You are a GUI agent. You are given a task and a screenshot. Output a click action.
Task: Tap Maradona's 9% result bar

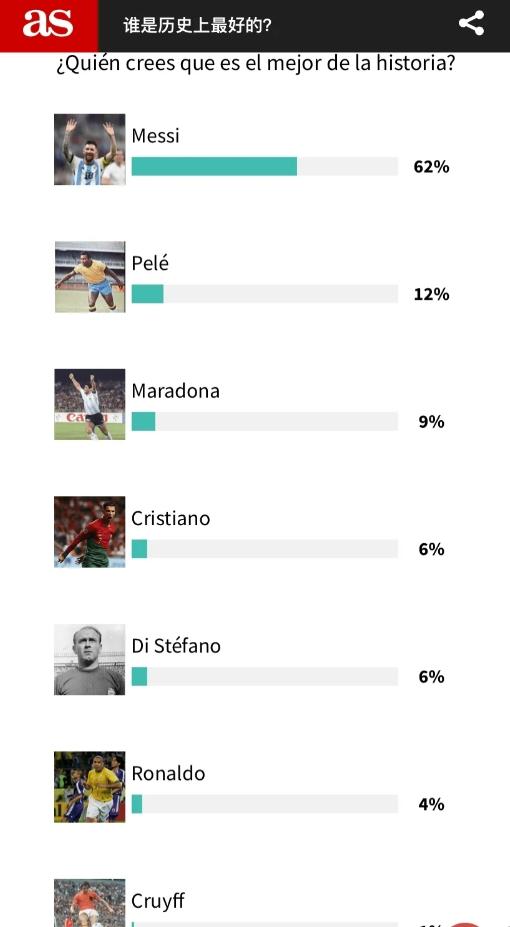[265, 422]
